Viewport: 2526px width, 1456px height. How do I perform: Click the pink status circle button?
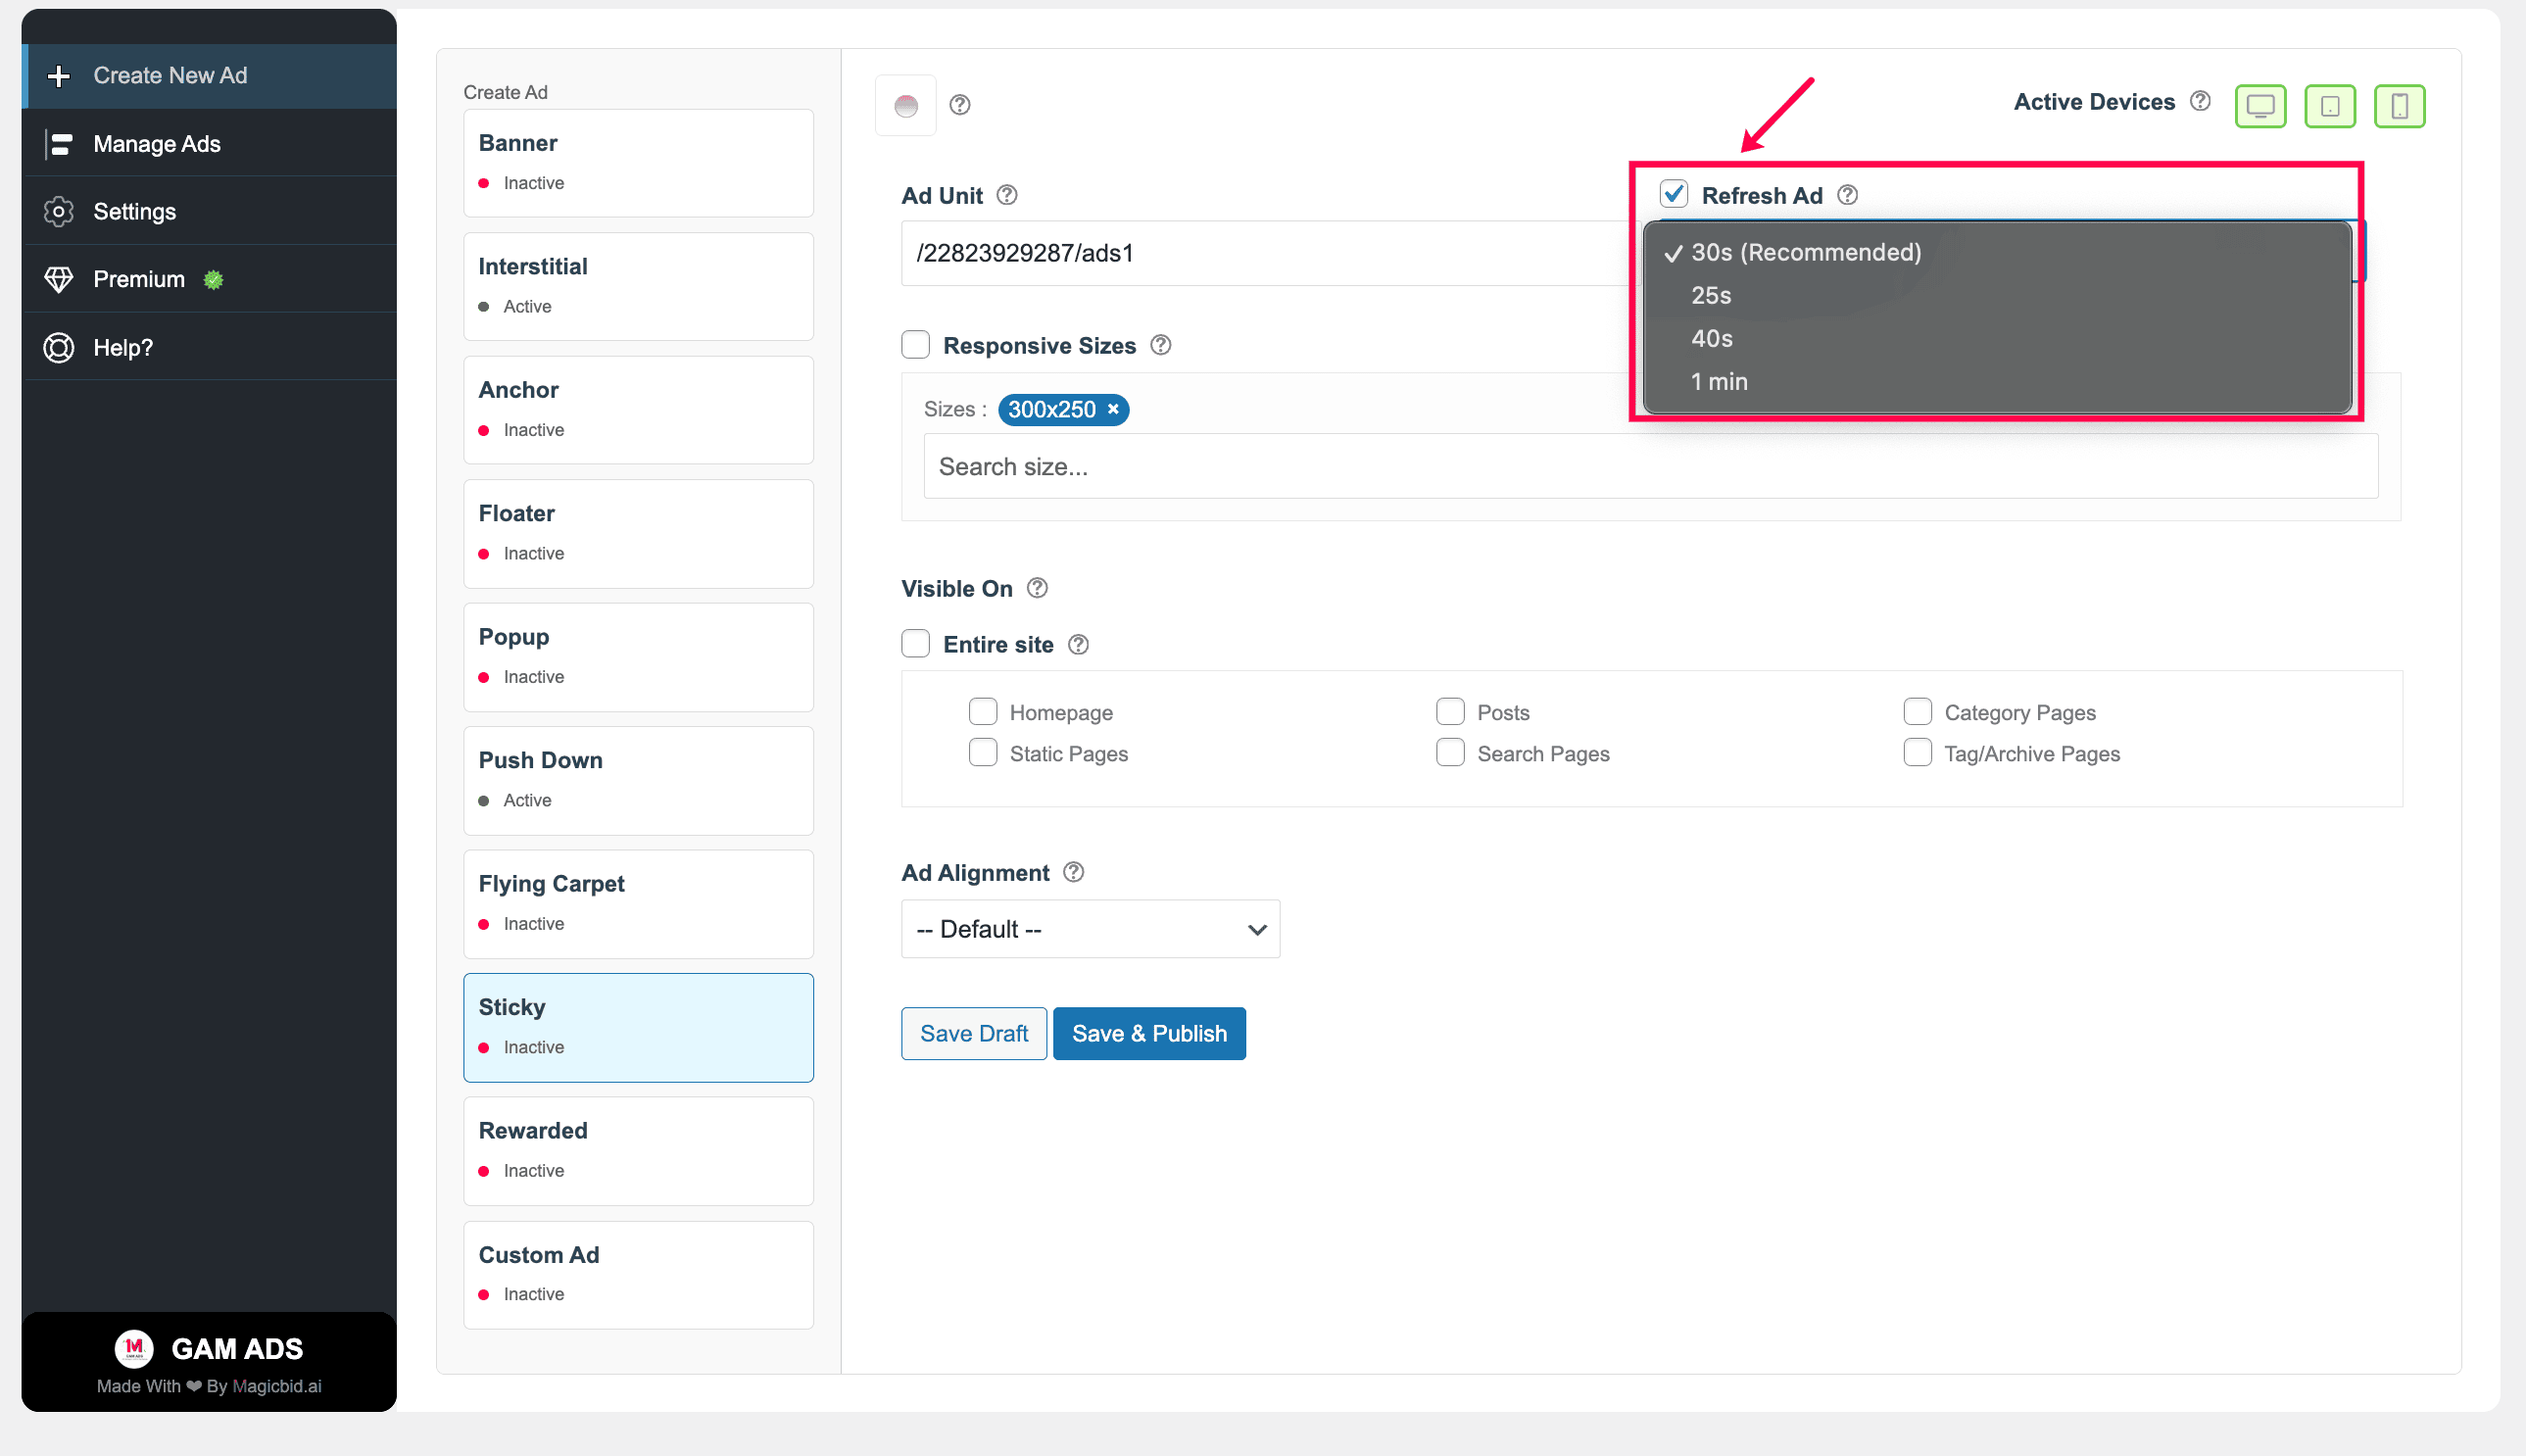point(906,105)
